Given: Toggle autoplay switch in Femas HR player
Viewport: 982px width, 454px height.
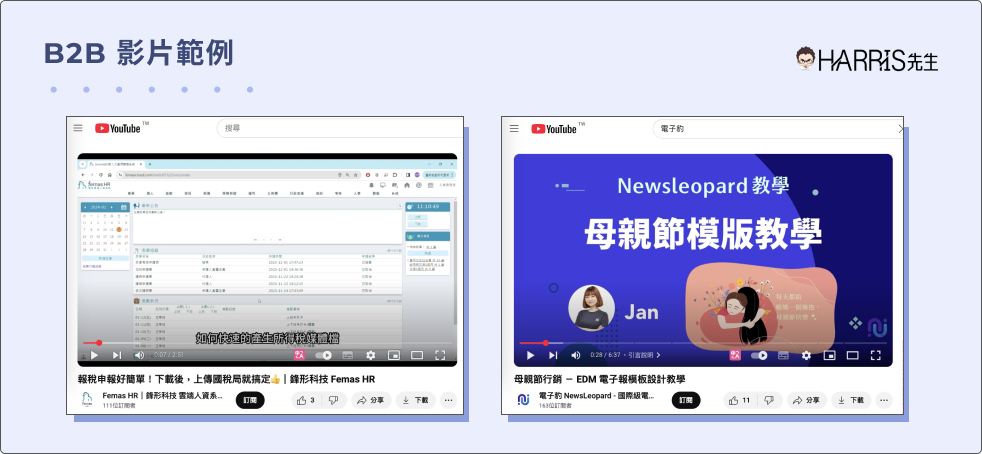Looking at the screenshot, I should click(x=323, y=355).
